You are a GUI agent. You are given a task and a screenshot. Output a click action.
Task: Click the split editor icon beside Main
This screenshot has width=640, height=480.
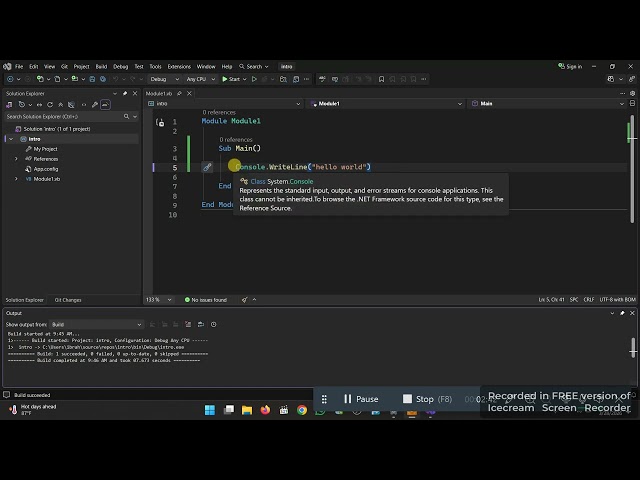(632, 104)
